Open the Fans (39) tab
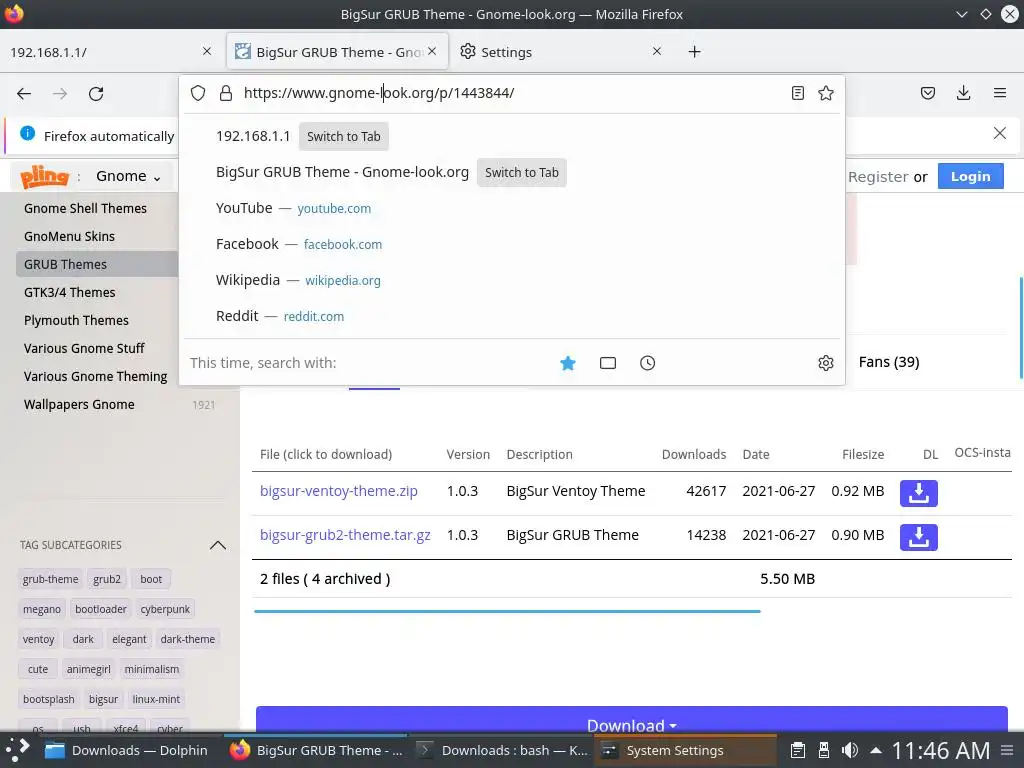Screen dimensions: 1024x768 [889, 362]
